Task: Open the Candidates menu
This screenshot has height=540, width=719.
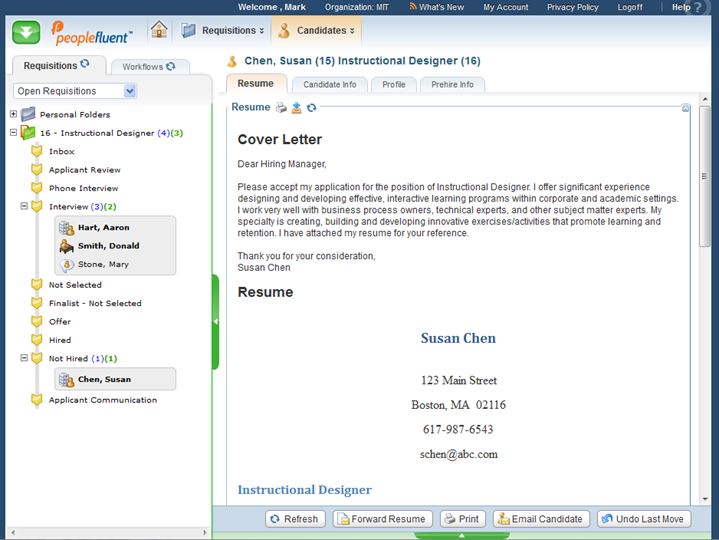Action: click(x=317, y=30)
